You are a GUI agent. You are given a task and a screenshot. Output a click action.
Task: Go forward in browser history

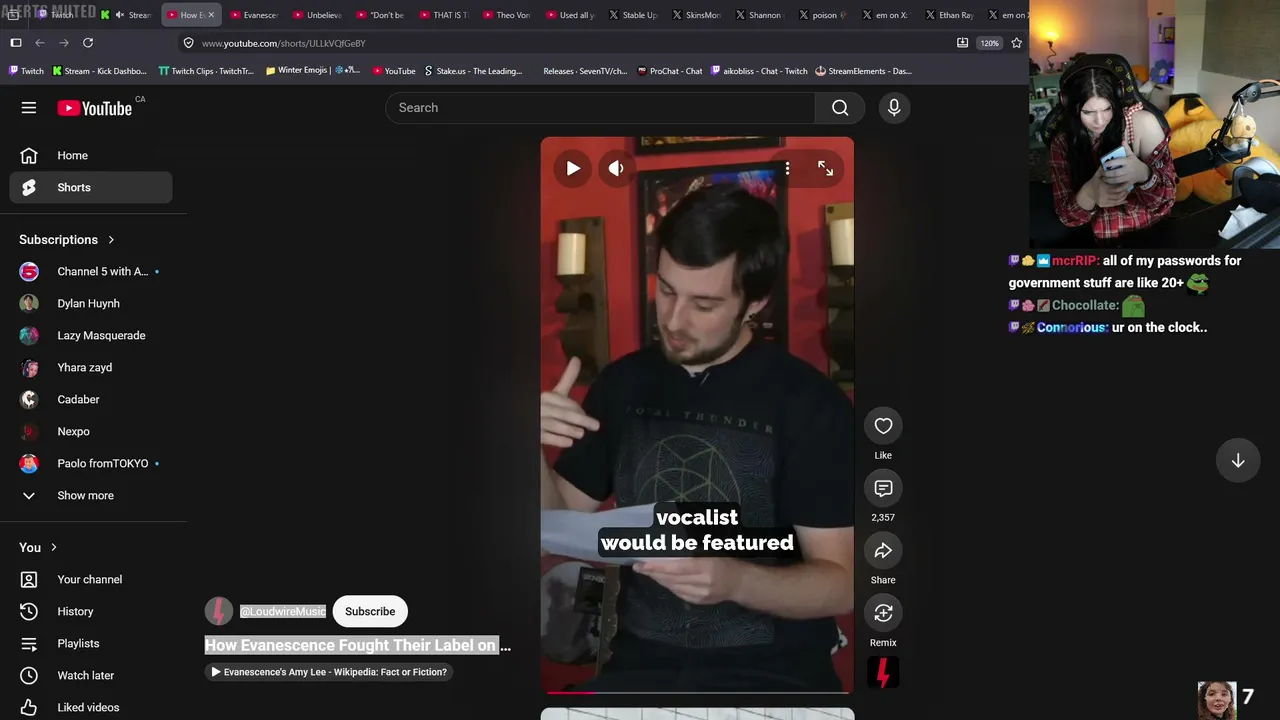pyautogui.click(x=64, y=43)
